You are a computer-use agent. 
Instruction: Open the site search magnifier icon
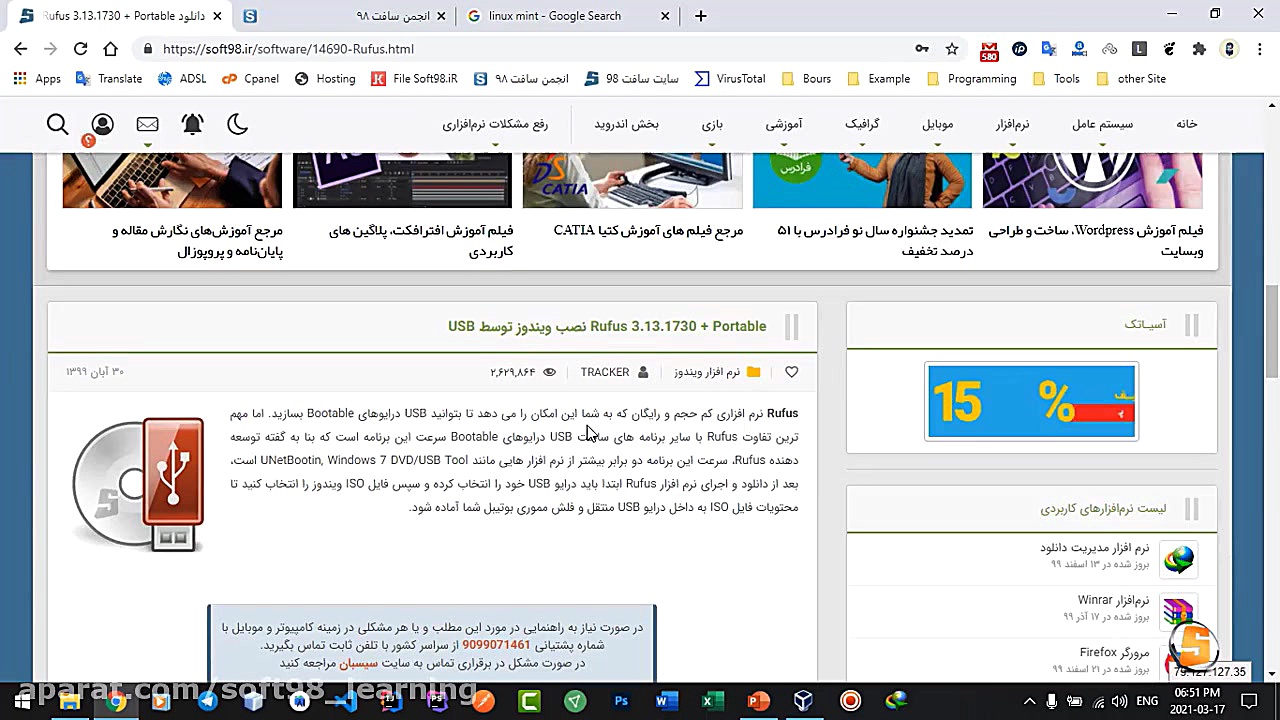tap(57, 124)
